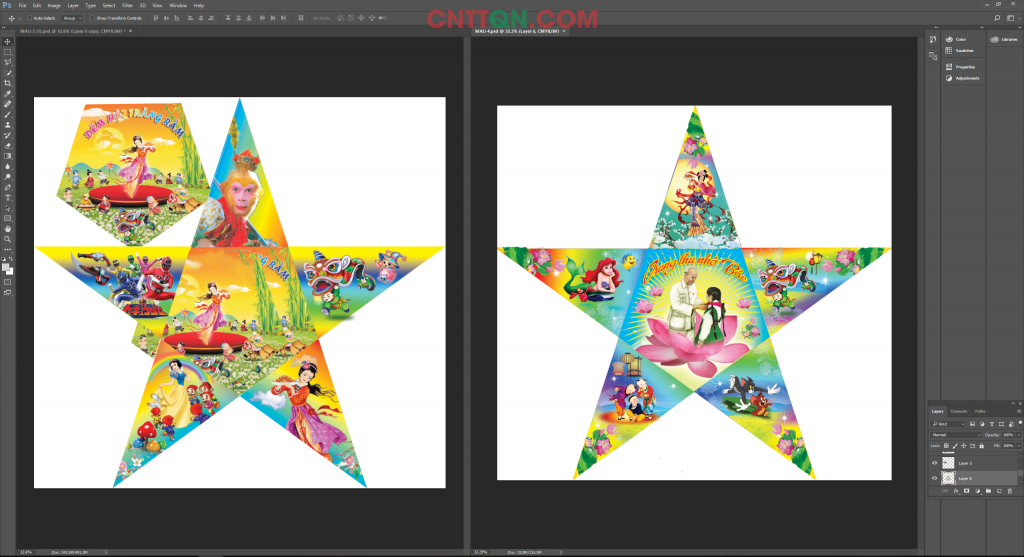Click Auto-Align Layers icon in options bar
Image resolution: width=1024 pixels, height=557 pixels.
(x=301, y=18)
